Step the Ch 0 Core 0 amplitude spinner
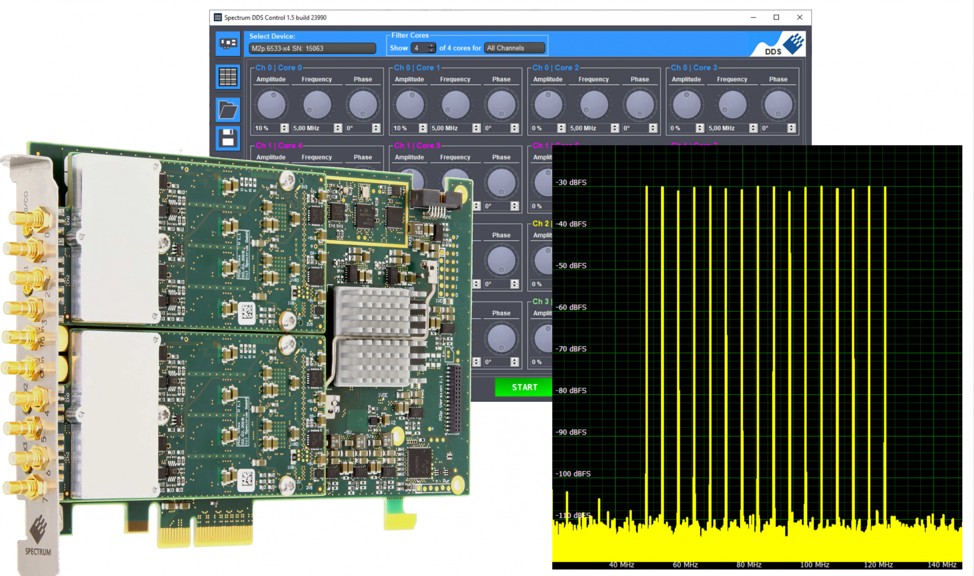974x576 pixels. click(x=284, y=128)
